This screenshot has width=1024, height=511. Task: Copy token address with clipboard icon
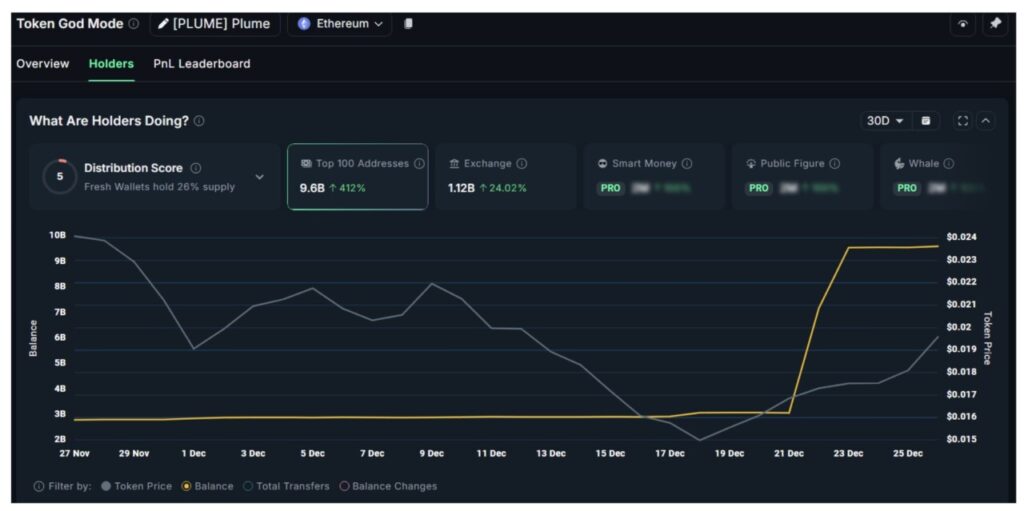(408, 24)
